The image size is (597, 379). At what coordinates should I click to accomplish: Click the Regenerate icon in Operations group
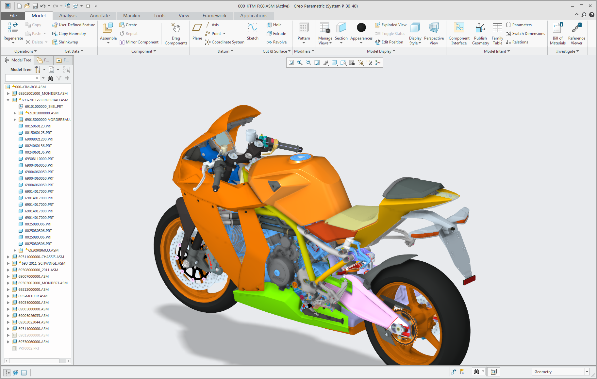pos(13,27)
